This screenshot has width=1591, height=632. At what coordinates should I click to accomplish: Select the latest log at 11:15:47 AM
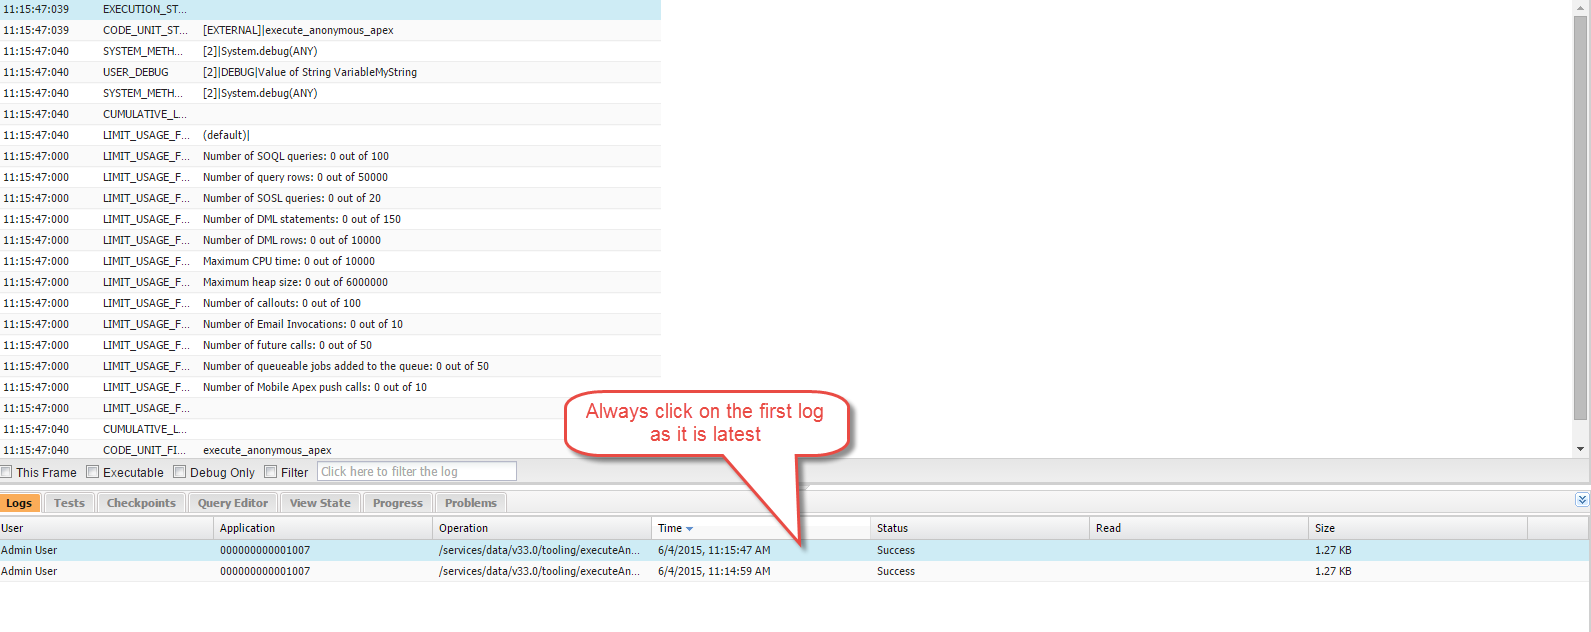point(713,550)
